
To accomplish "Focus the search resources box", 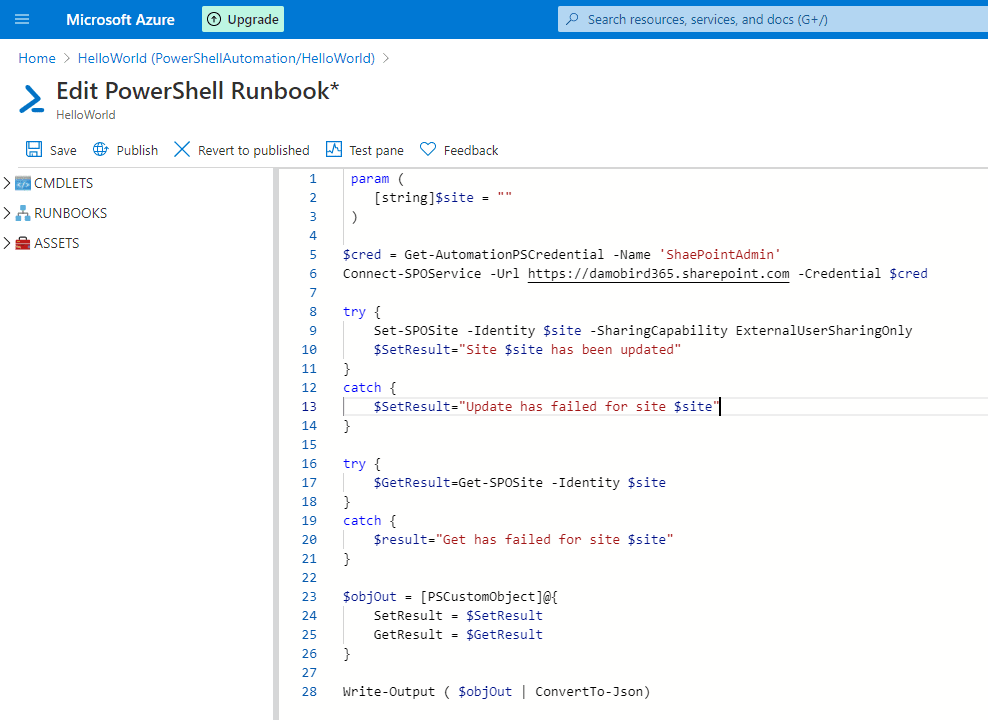I will [770, 19].
